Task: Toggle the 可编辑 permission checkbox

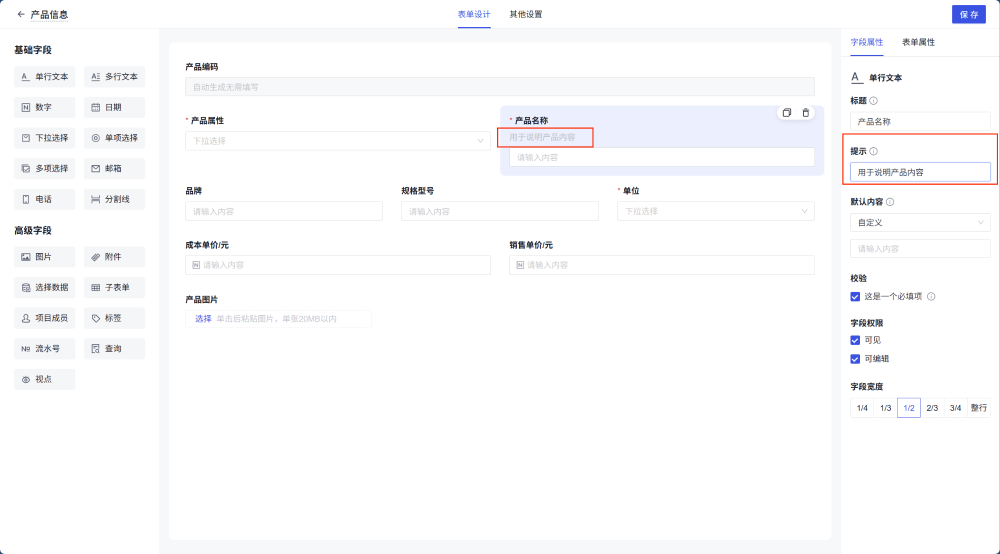Action: (855, 358)
